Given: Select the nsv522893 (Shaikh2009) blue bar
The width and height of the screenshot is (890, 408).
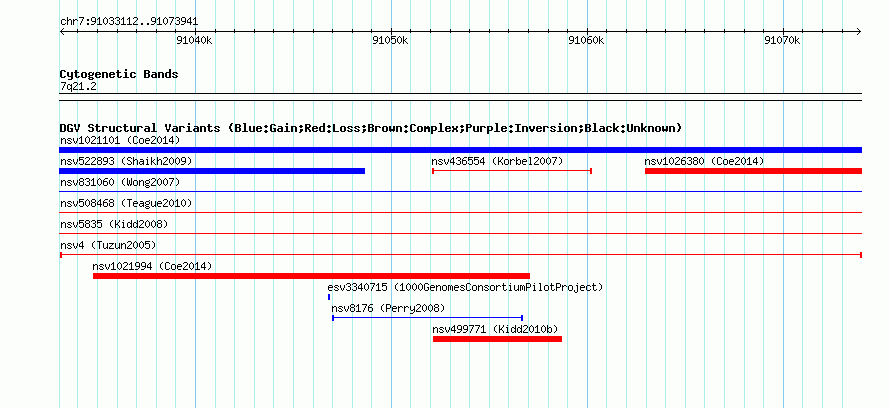Looking at the screenshot, I should [212, 171].
